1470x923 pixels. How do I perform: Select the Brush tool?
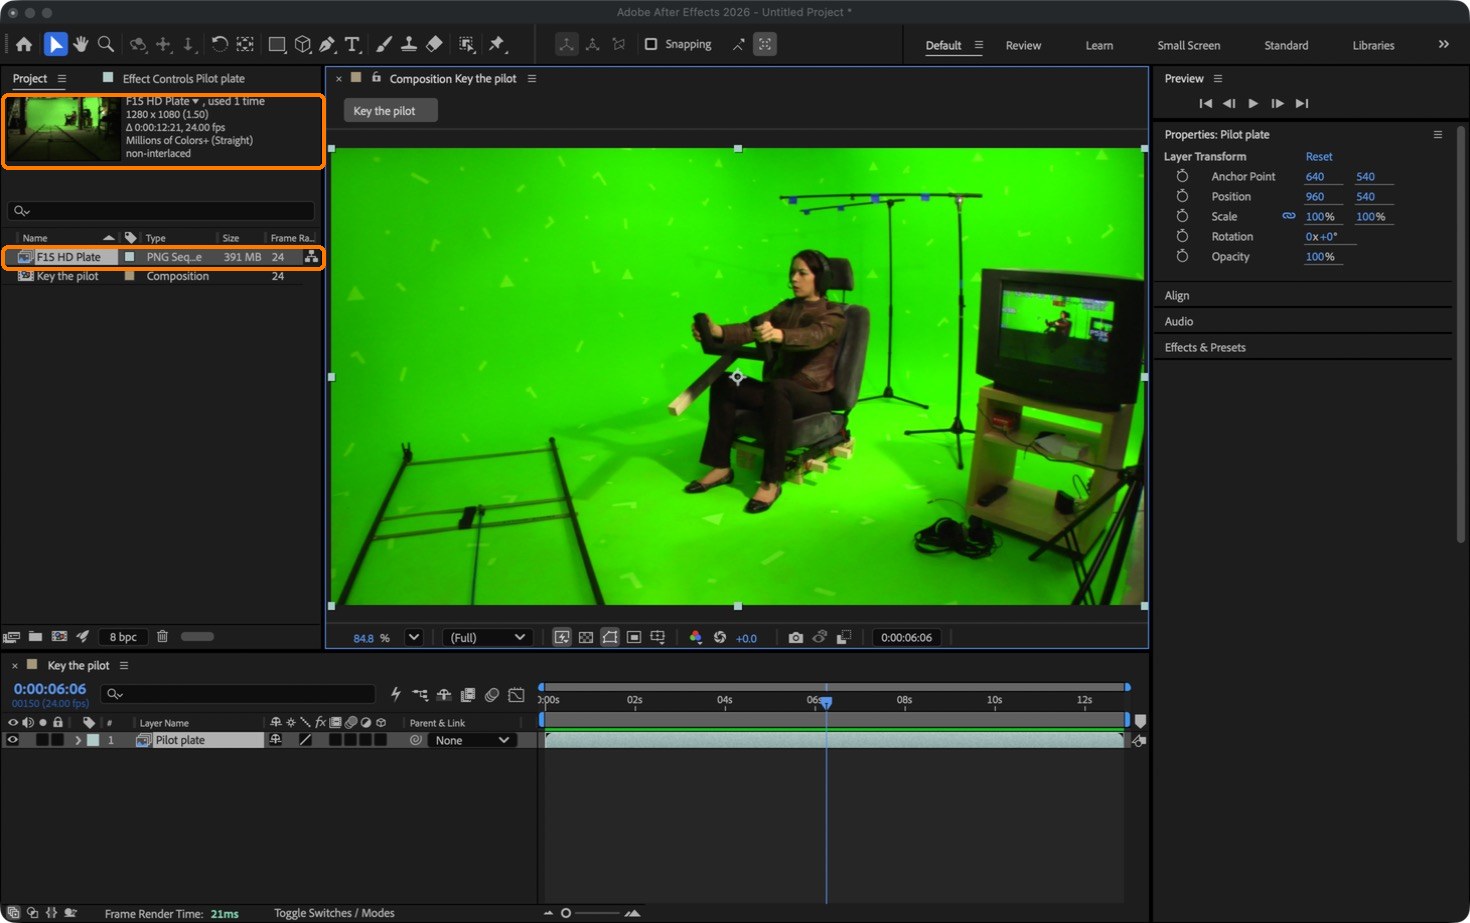[384, 44]
